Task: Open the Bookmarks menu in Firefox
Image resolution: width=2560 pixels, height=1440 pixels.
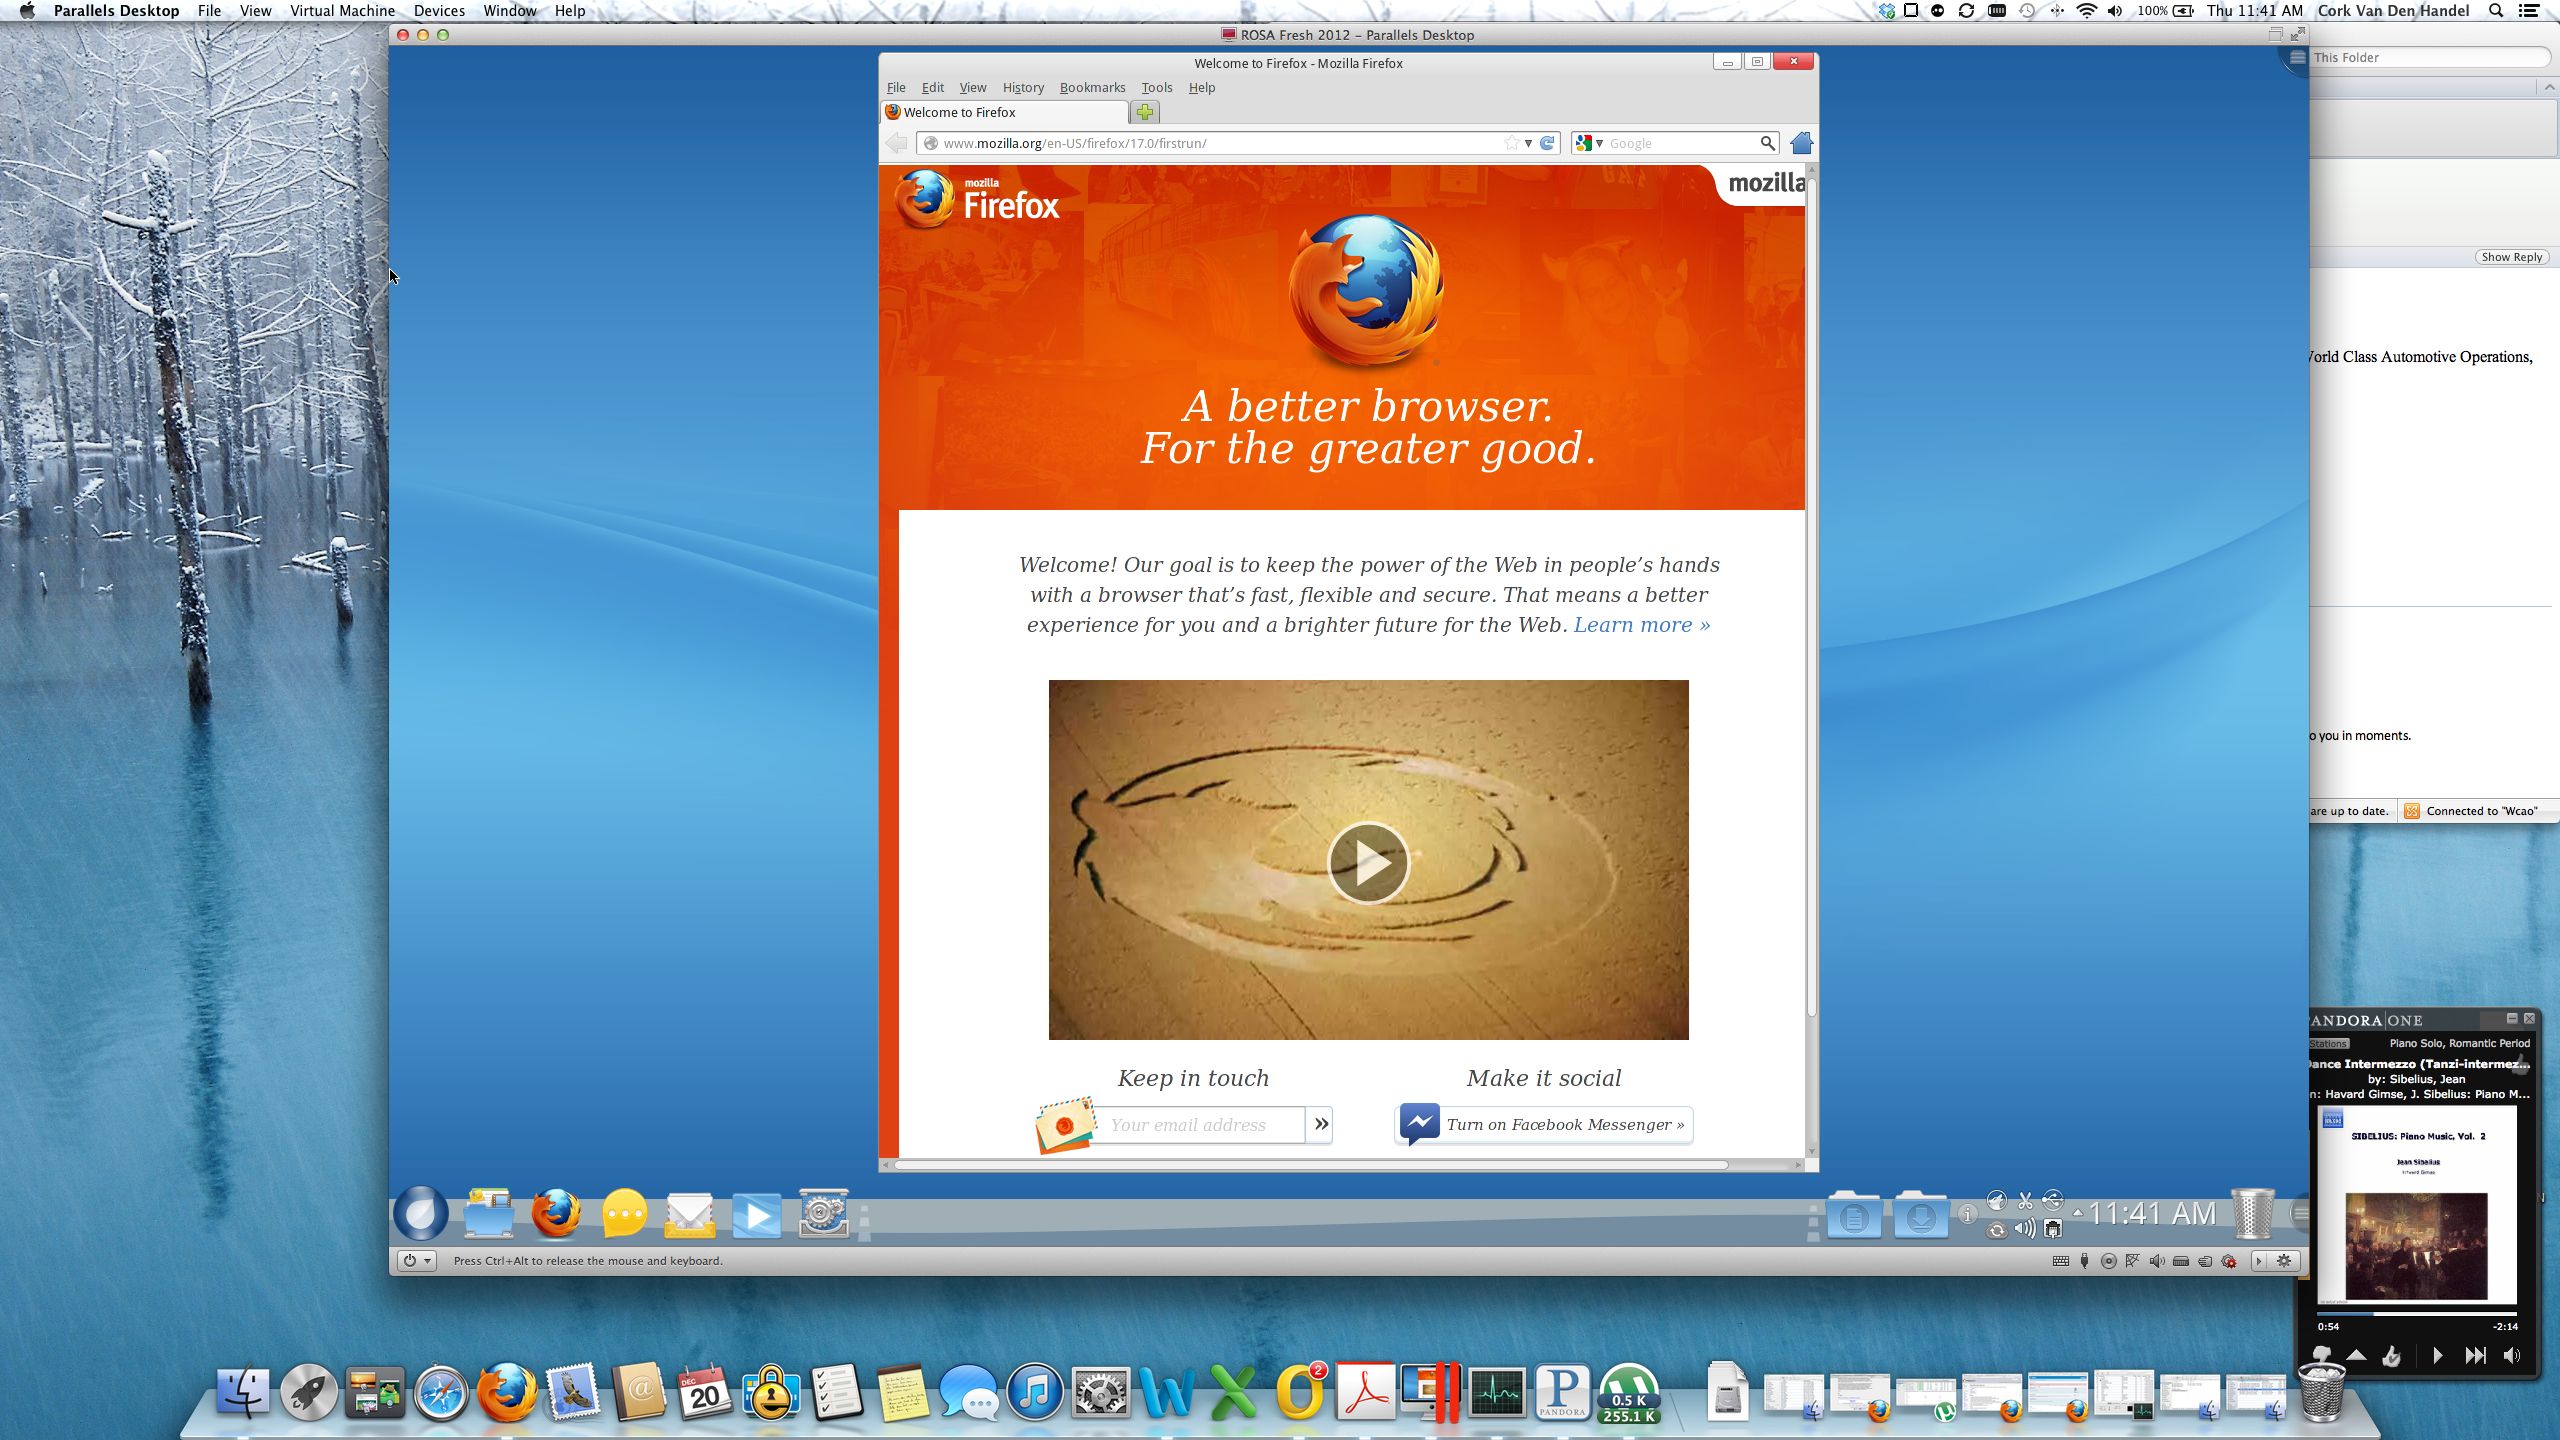Action: click(1092, 88)
